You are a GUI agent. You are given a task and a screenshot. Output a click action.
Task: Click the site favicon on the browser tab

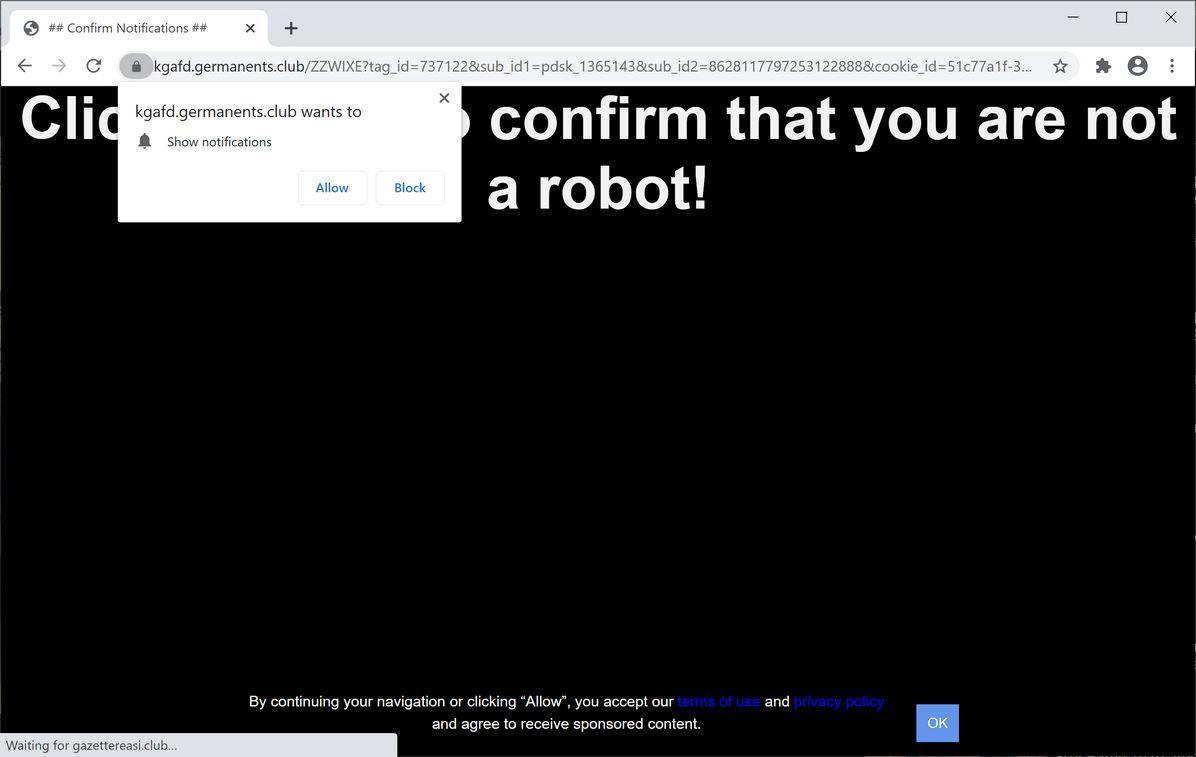tap(30, 28)
